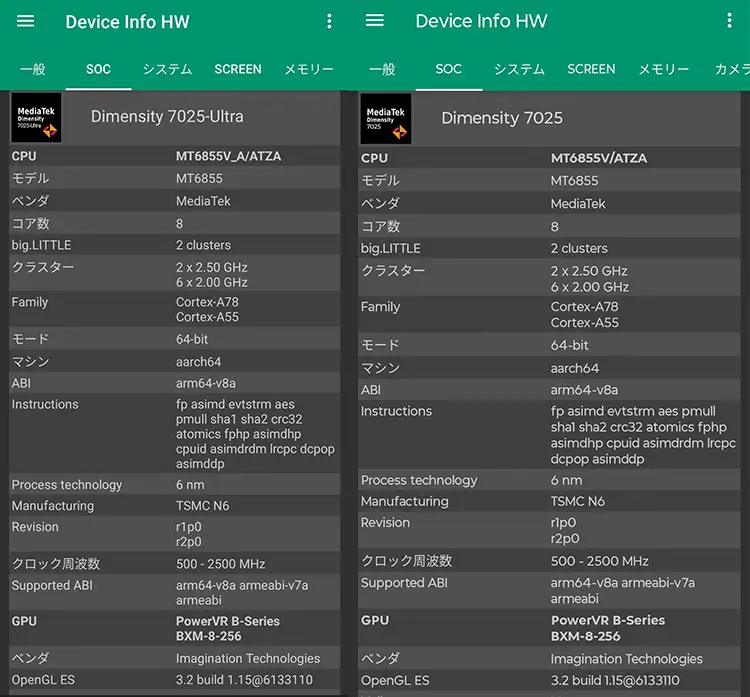Switch to システム tab in left panel

pyautogui.click(x=167, y=69)
